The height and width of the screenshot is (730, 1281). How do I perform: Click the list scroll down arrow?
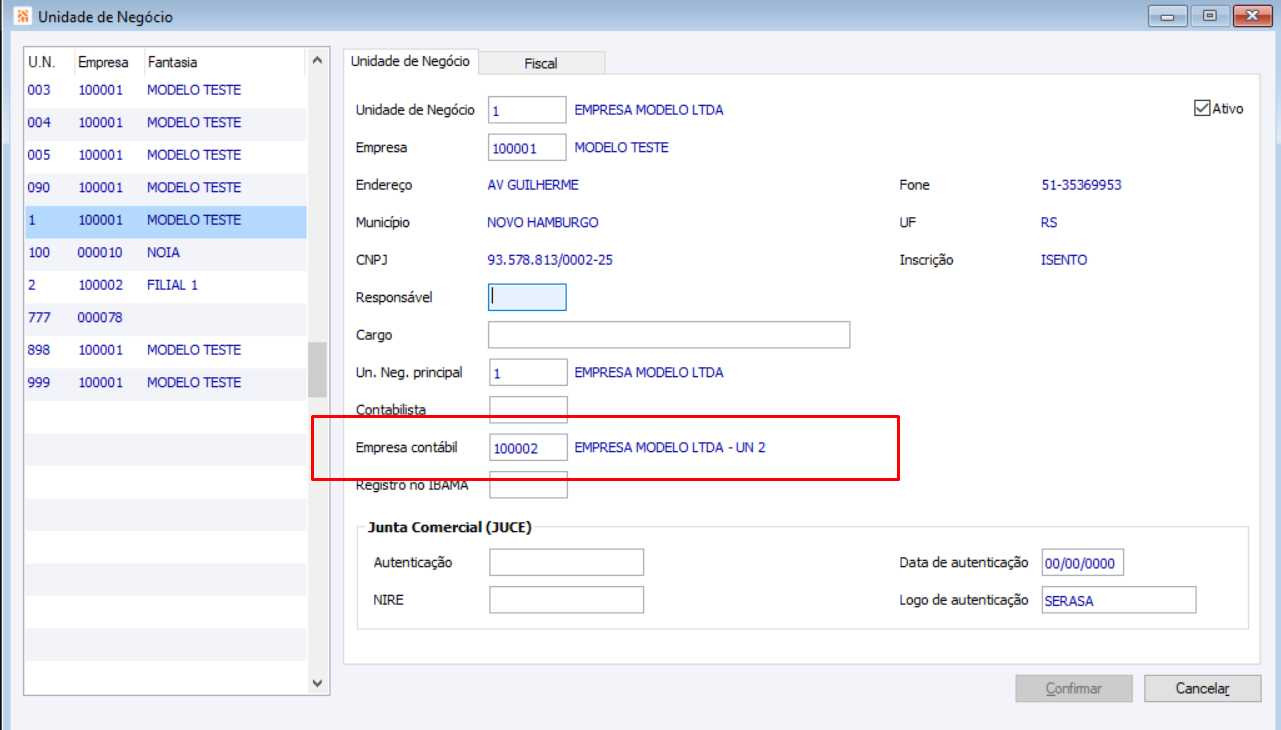pyautogui.click(x=317, y=683)
